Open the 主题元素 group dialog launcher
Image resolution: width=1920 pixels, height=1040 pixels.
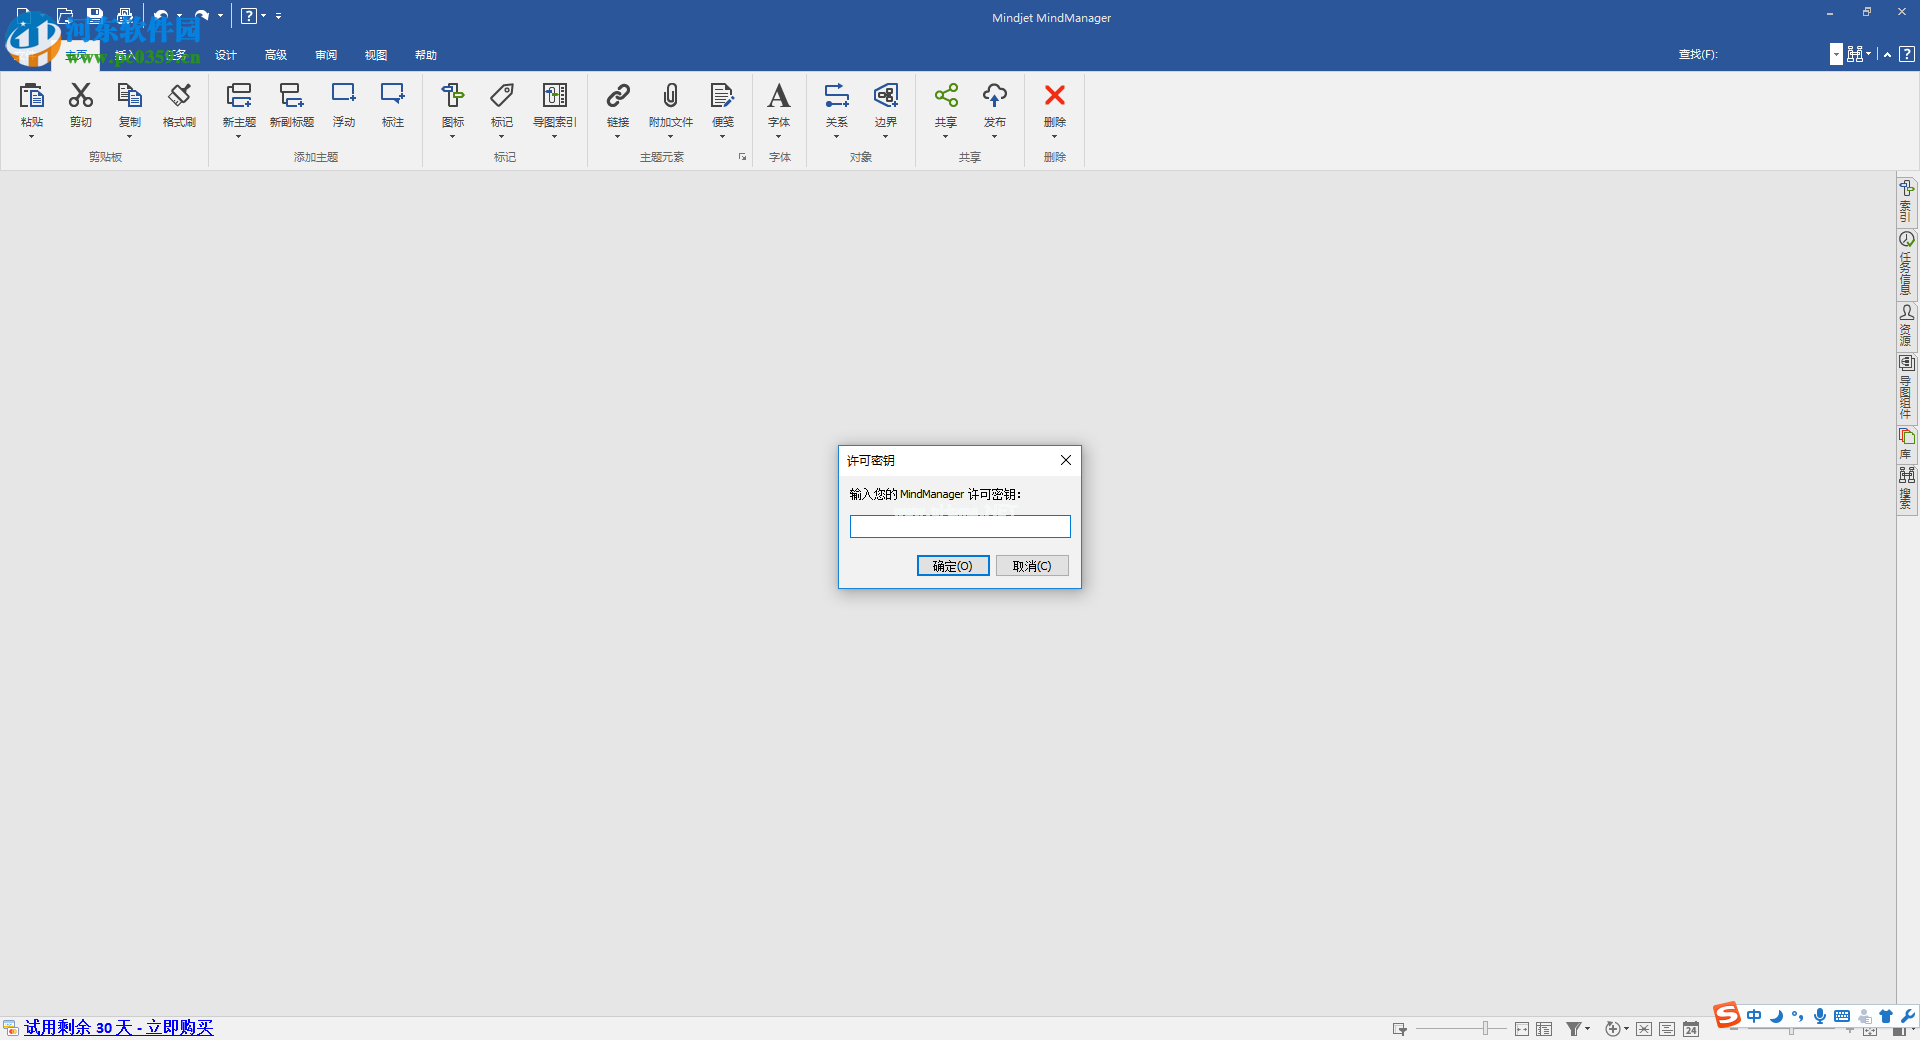click(742, 157)
